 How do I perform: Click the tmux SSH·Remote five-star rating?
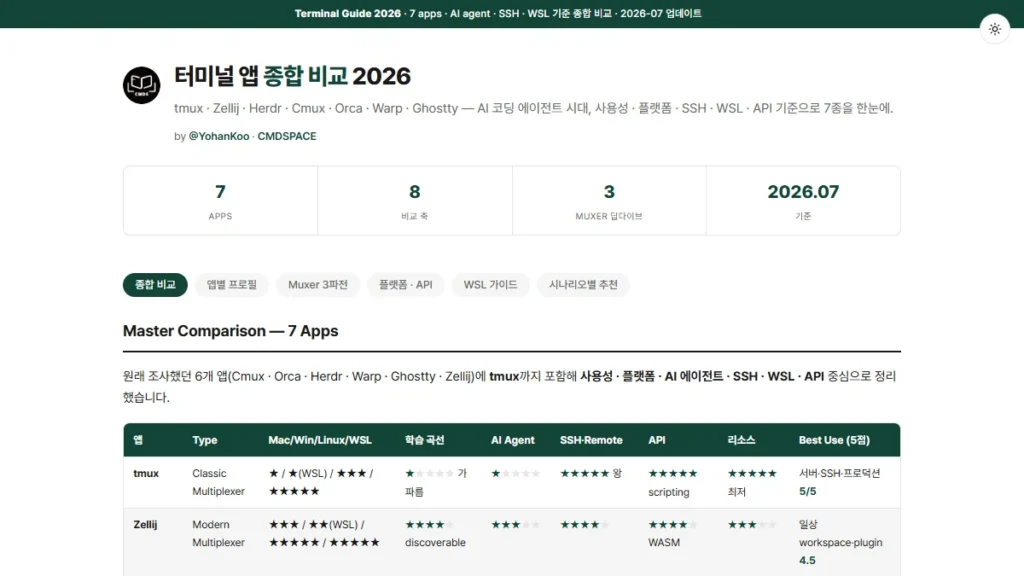click(x=584, y=473)
